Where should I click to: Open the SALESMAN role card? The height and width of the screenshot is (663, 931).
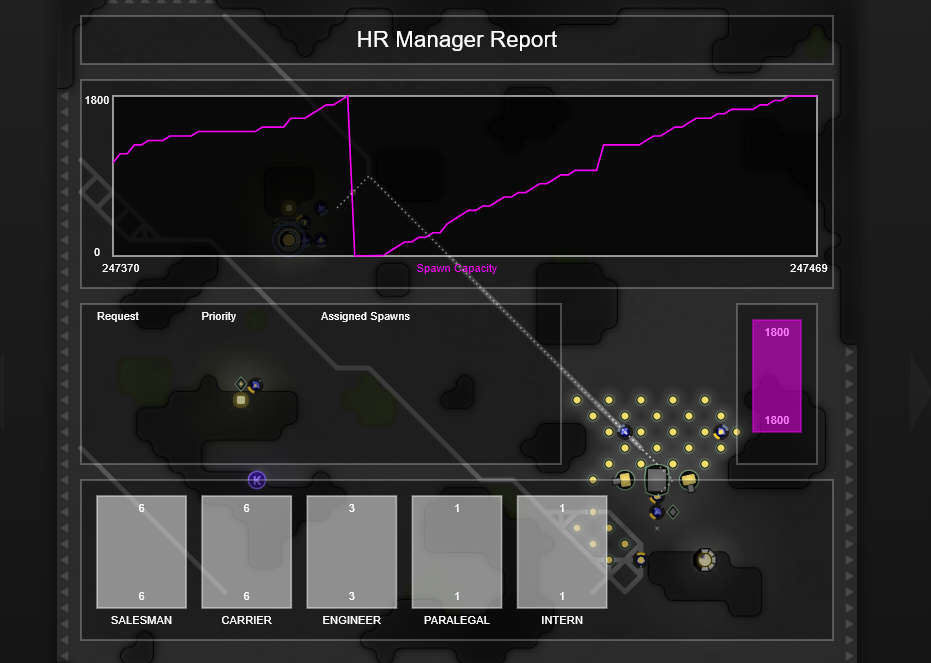pyautogui.click(x=141, y=552)
